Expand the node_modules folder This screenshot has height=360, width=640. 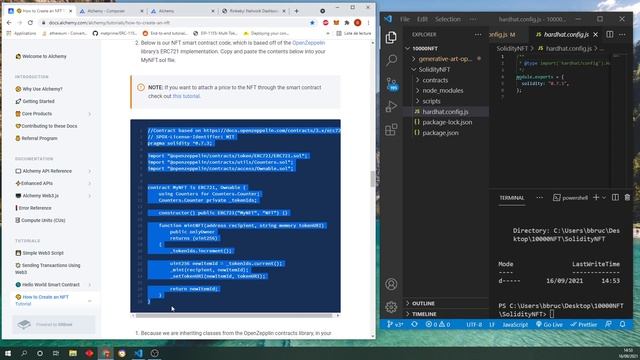(442, 91)
